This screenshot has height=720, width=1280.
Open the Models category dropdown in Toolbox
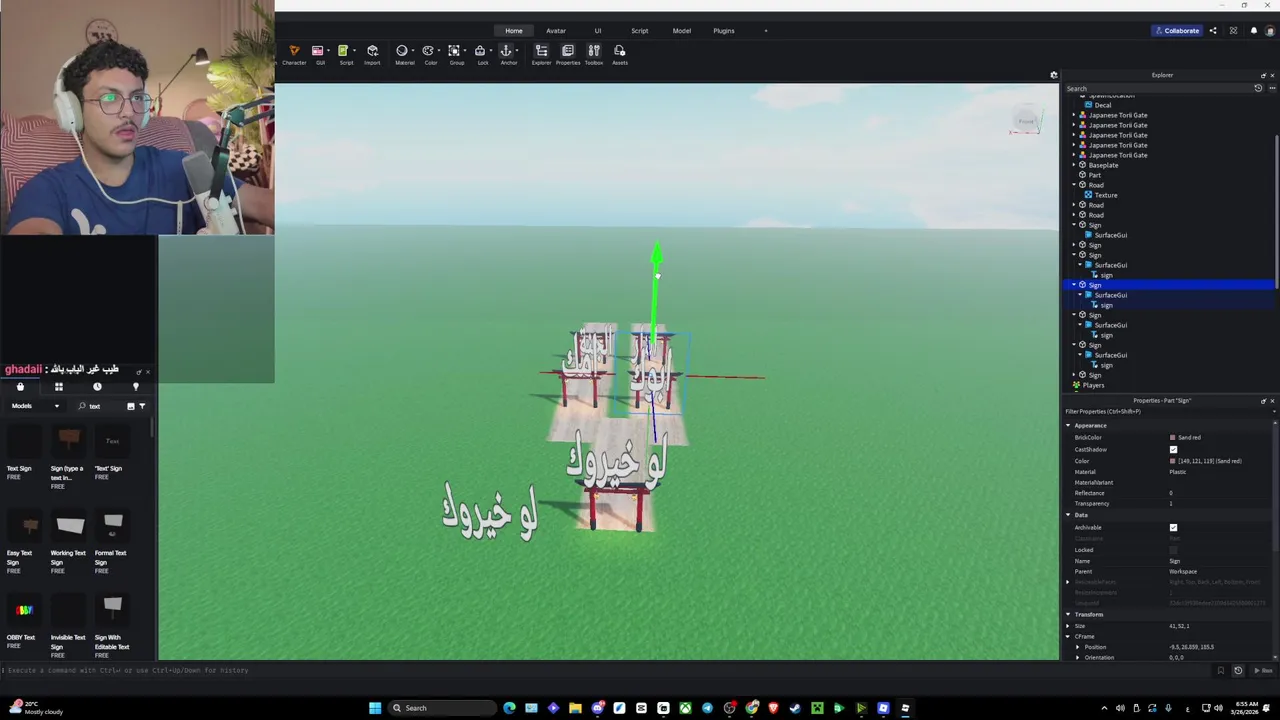pyautogui.click(x=35, y=406)
